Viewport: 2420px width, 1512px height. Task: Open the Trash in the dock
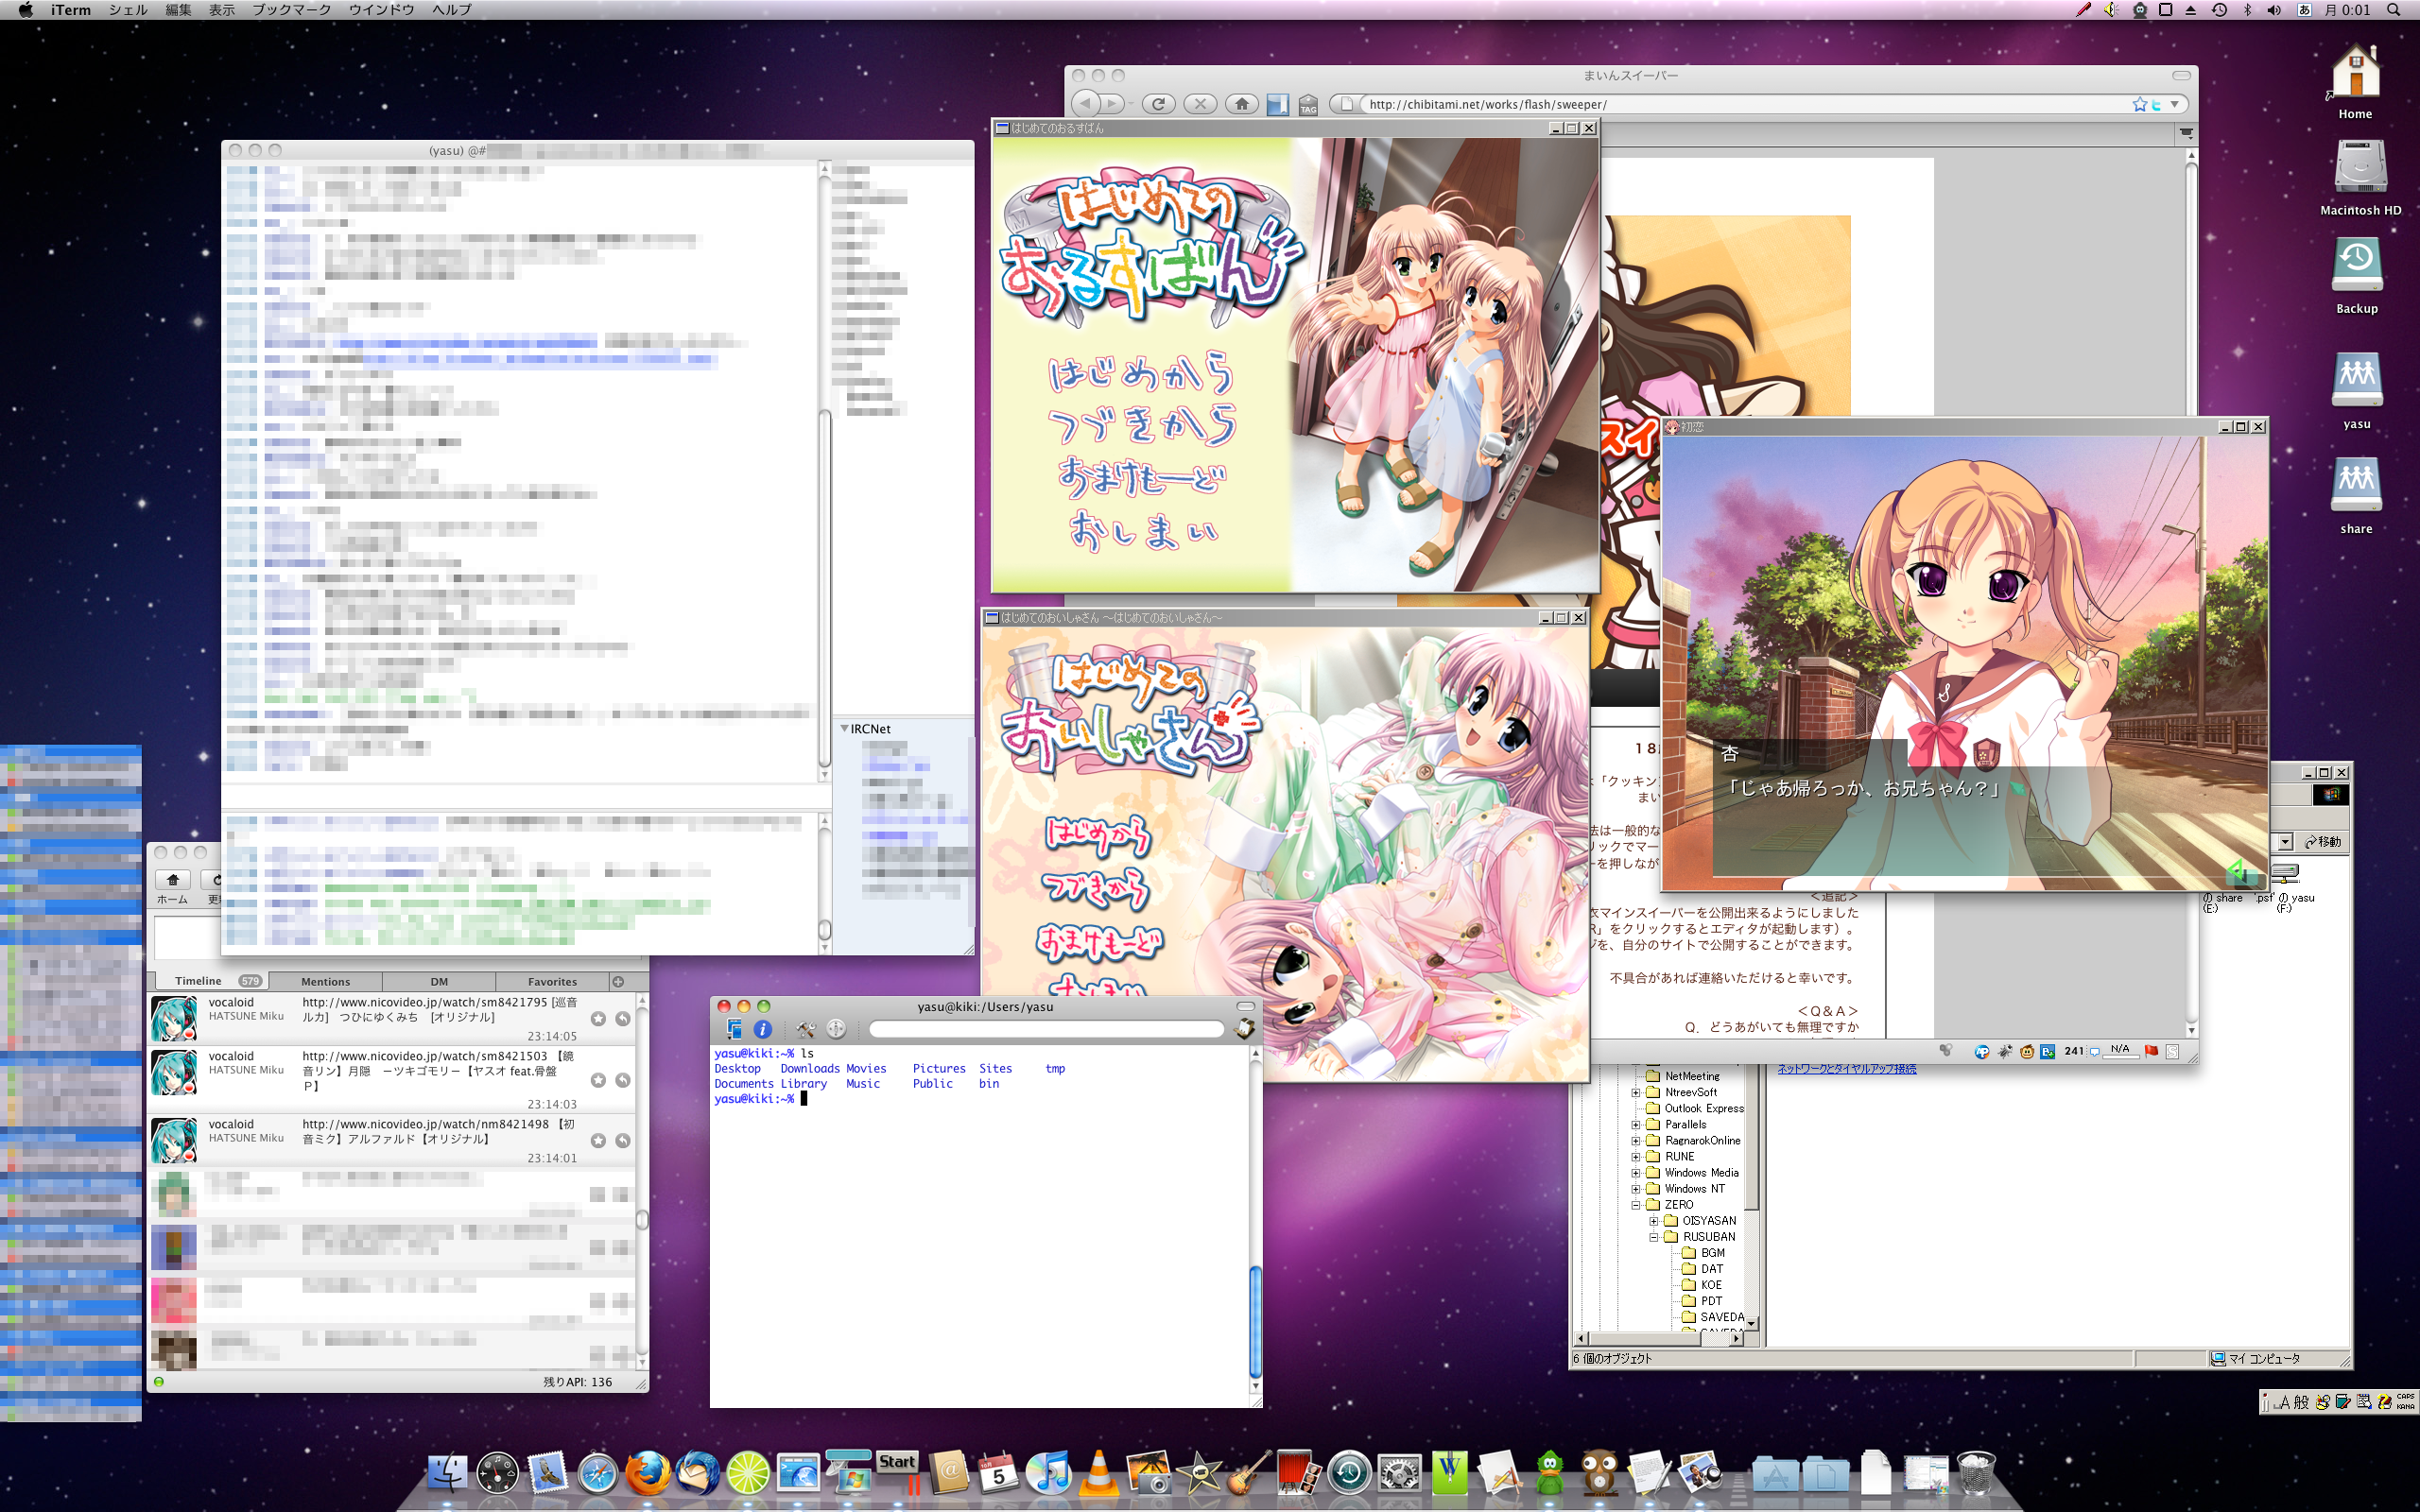[1975, 1473]
